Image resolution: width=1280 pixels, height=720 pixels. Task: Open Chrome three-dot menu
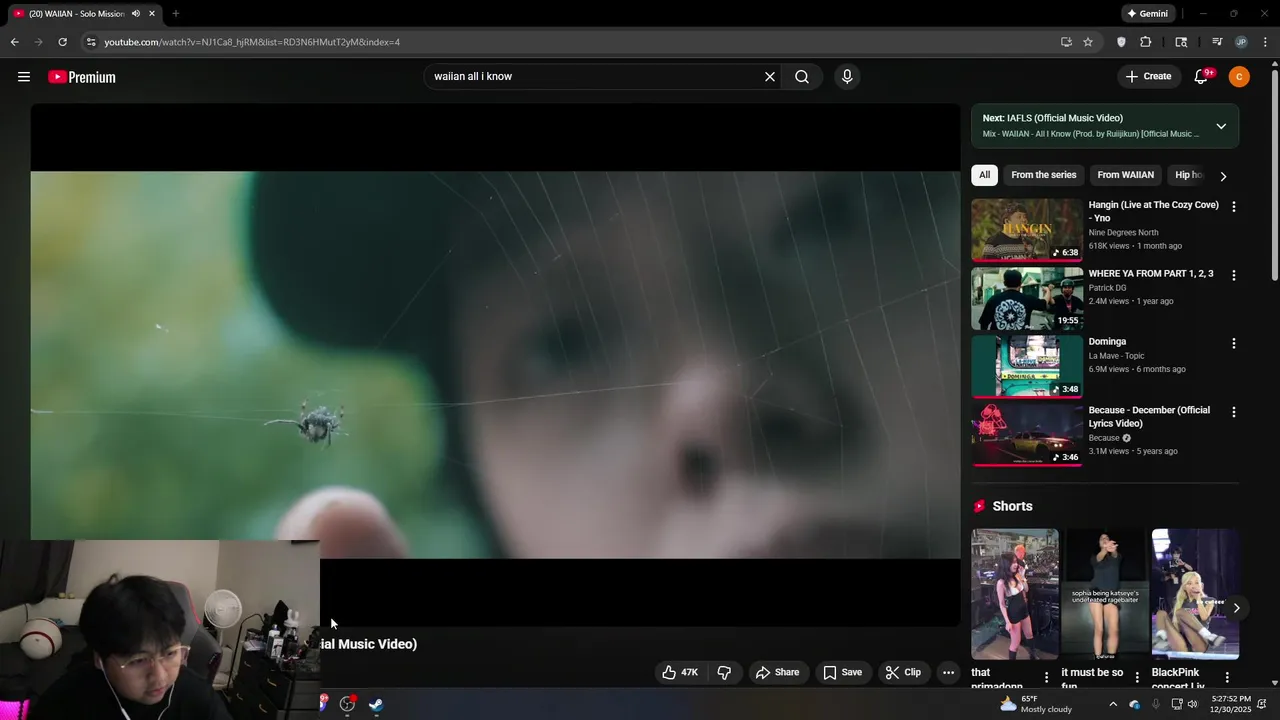coord(1266,42)
